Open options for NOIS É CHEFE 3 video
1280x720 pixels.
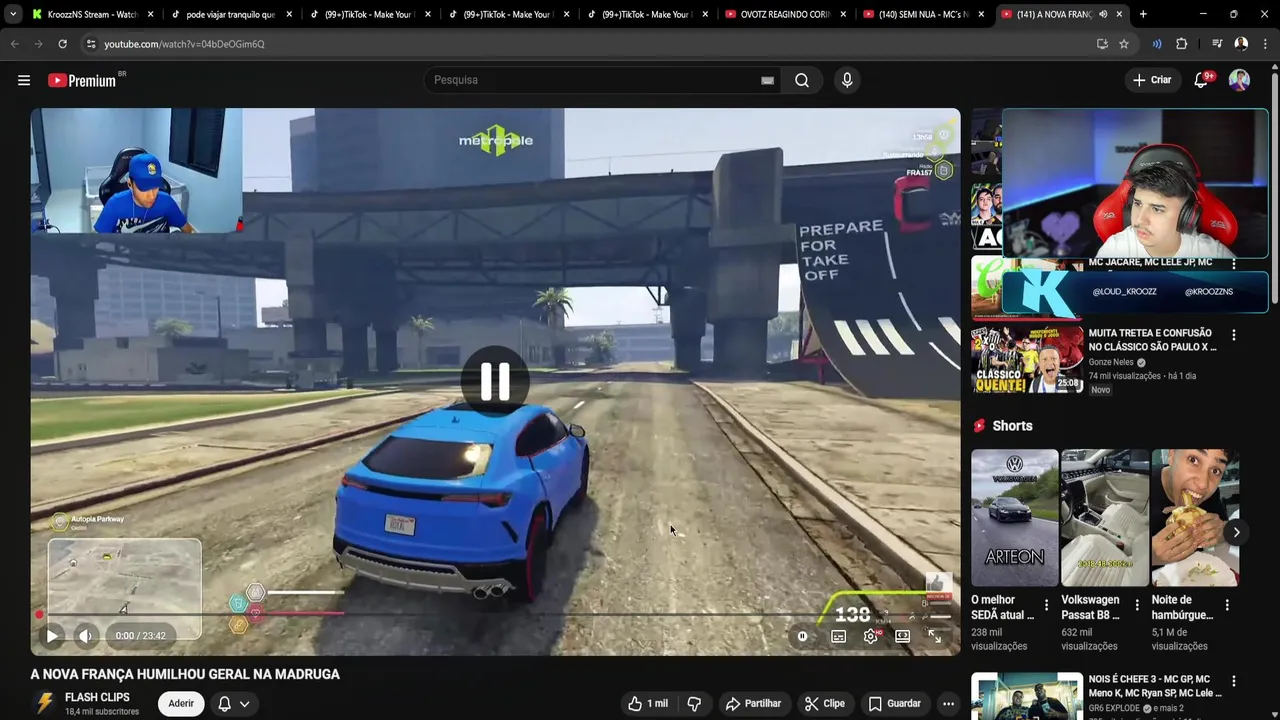[1233, 681]
